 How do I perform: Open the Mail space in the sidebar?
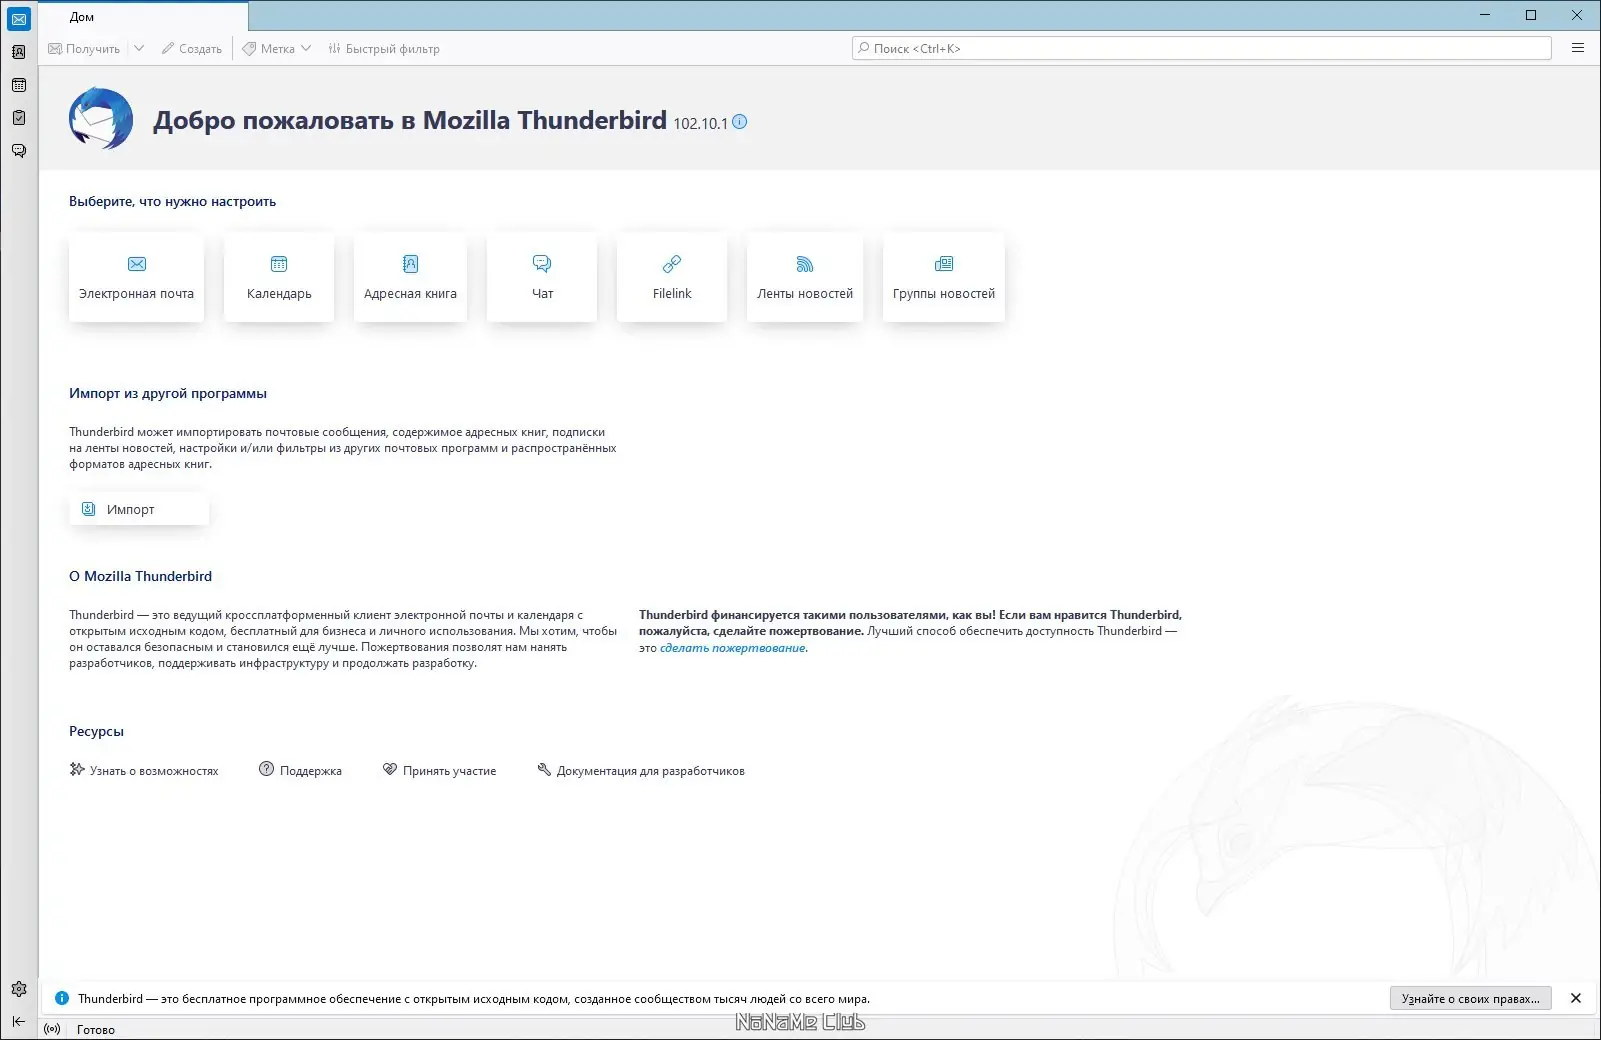[x=19, y=19]
